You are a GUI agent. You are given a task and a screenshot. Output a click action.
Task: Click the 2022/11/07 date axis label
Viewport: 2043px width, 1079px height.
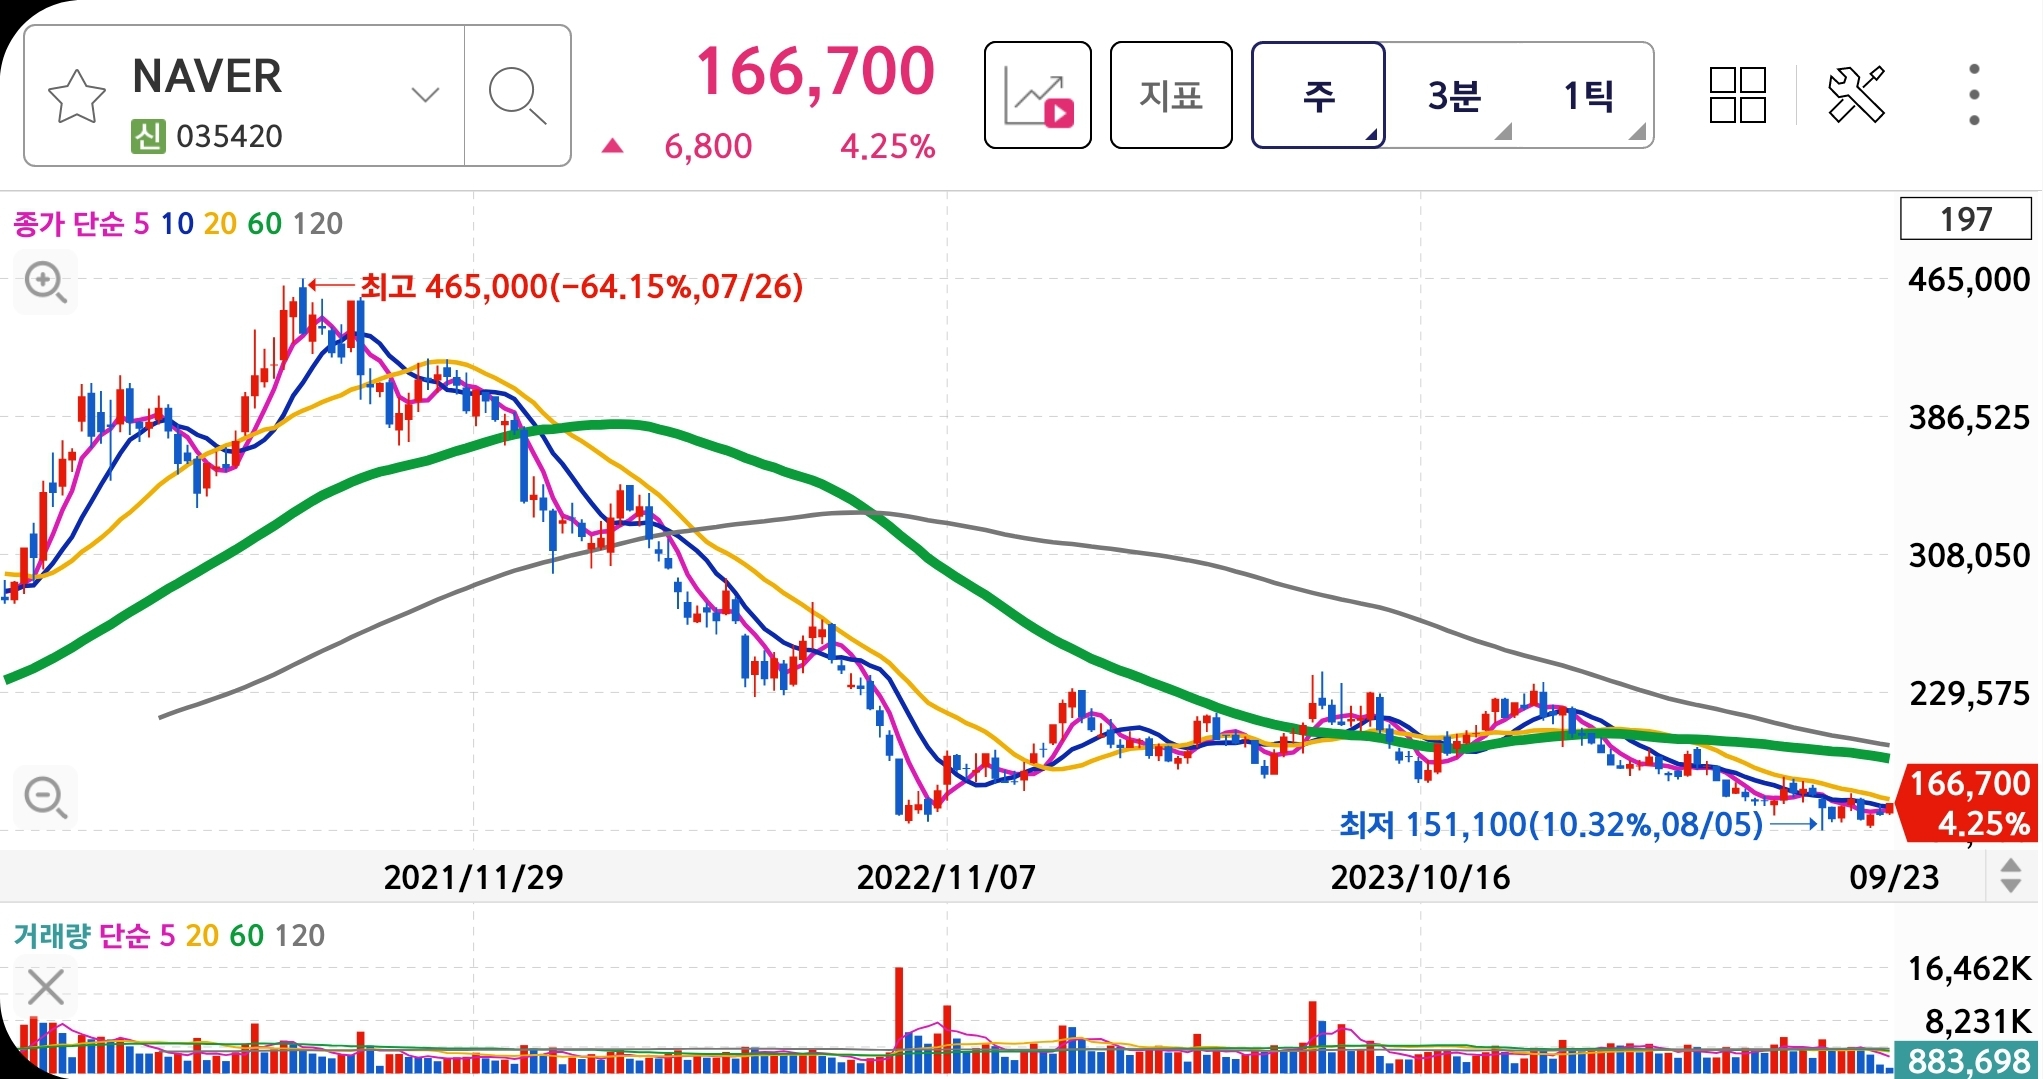(946, 877)
